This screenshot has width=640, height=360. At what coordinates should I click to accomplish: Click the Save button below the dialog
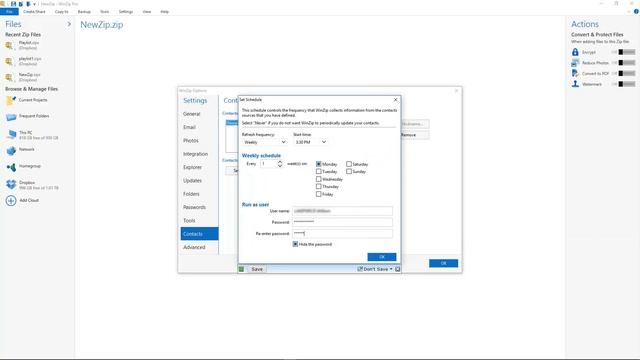tap(257, 269)
